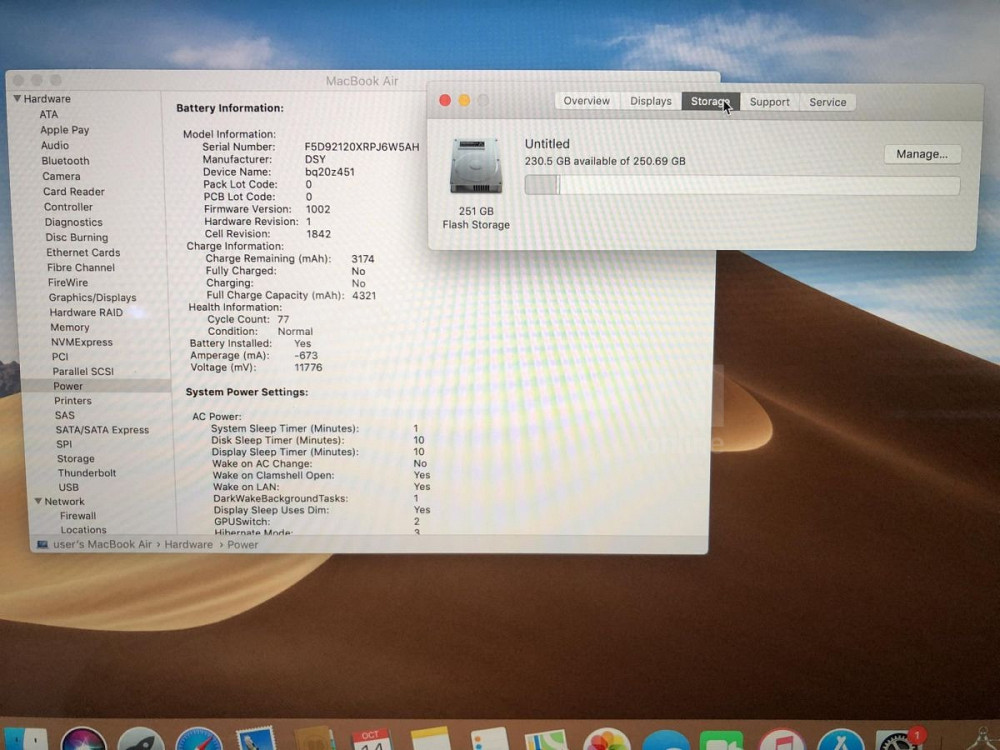Screen dimensions: 1000x750
Task: Collapse the Network tree section
Action: pos(38,502)
